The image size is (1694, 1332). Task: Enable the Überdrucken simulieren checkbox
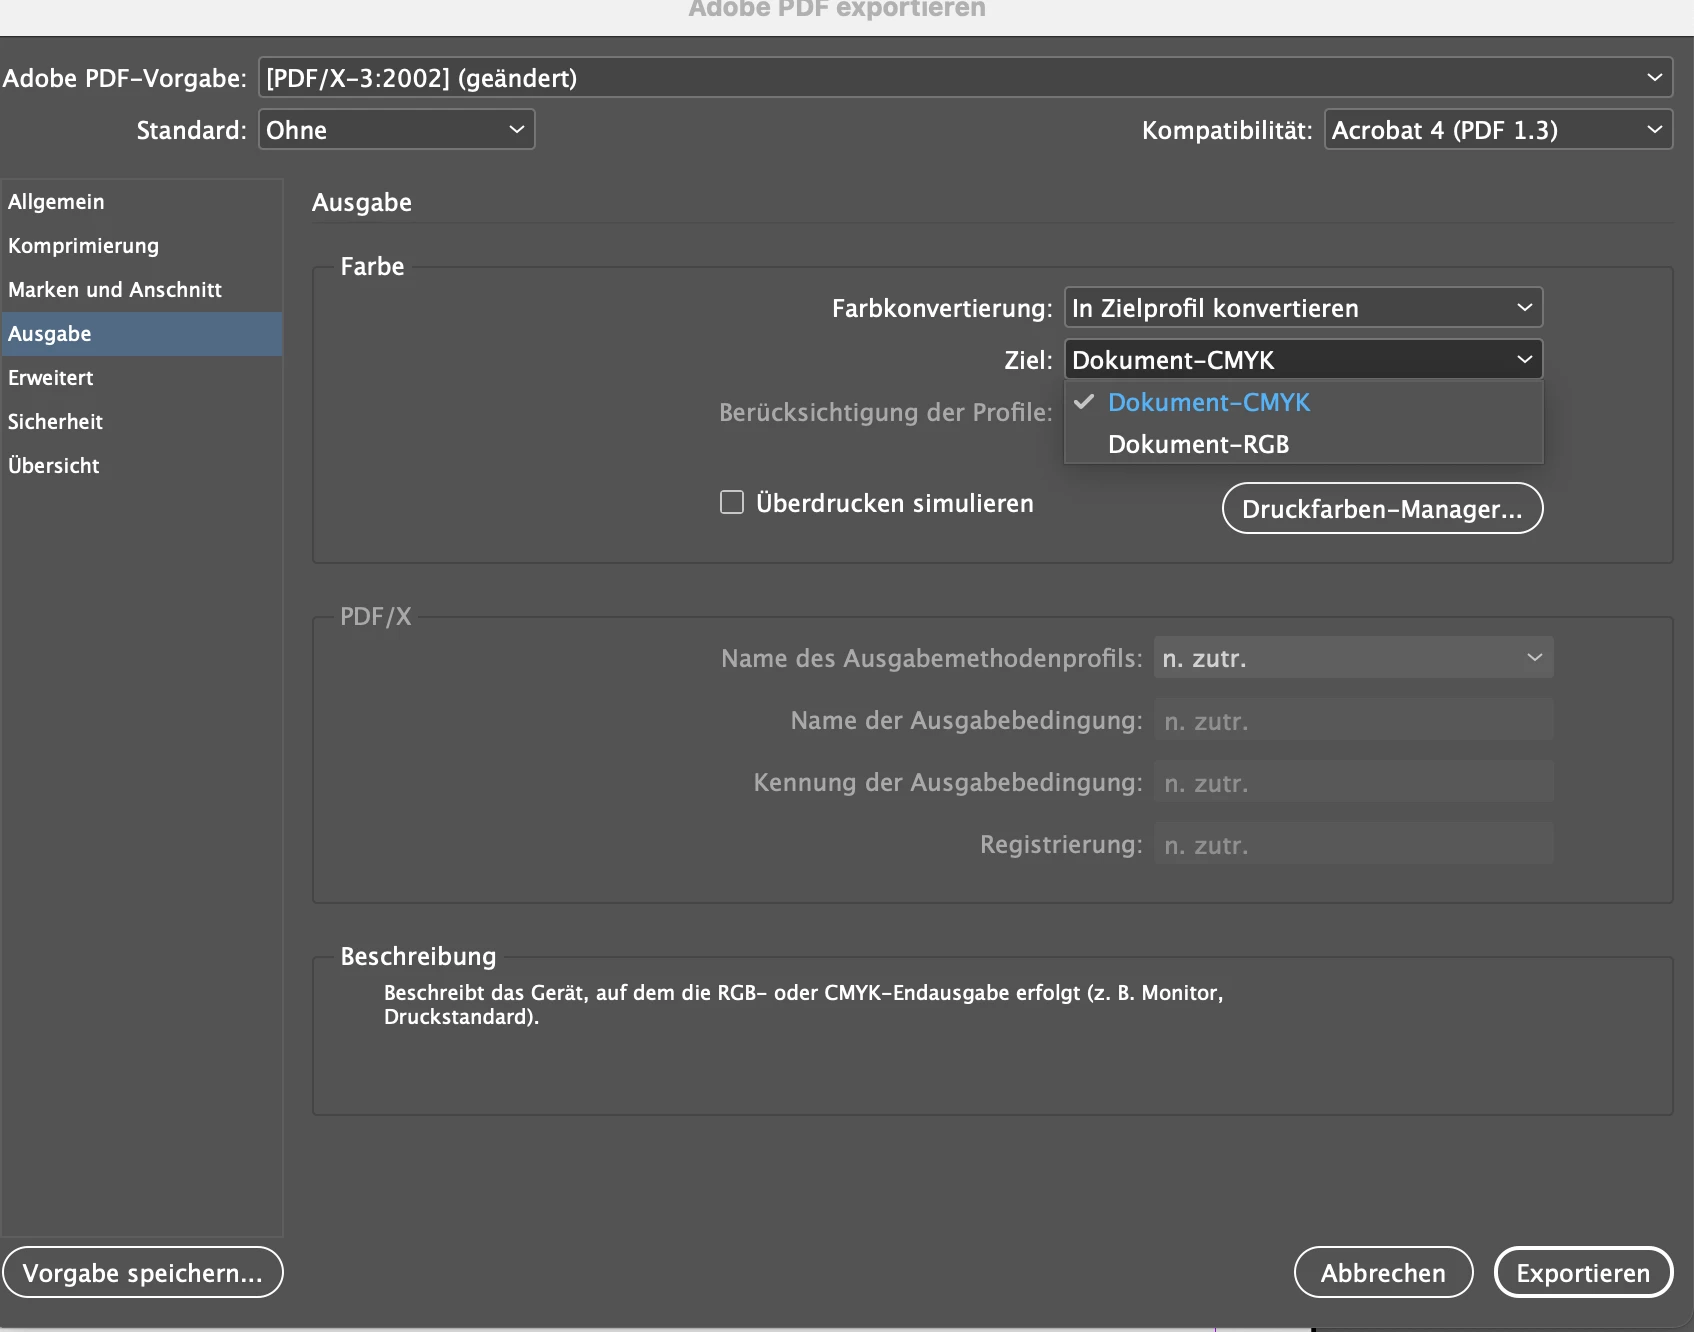[x=732, y=502]
